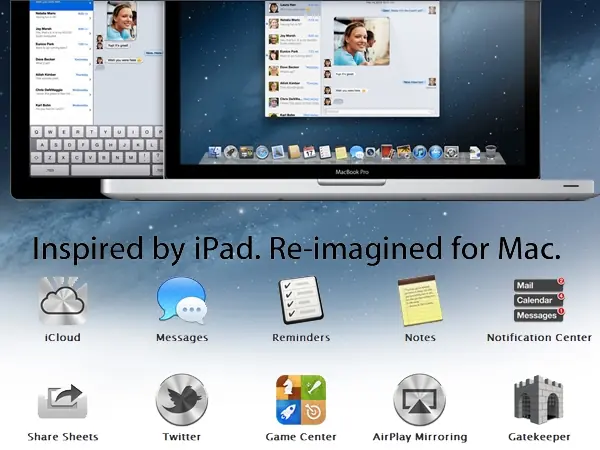Open System Preferences gears in the dock
The image size is (600, 450).
click(x=452, y=152)
